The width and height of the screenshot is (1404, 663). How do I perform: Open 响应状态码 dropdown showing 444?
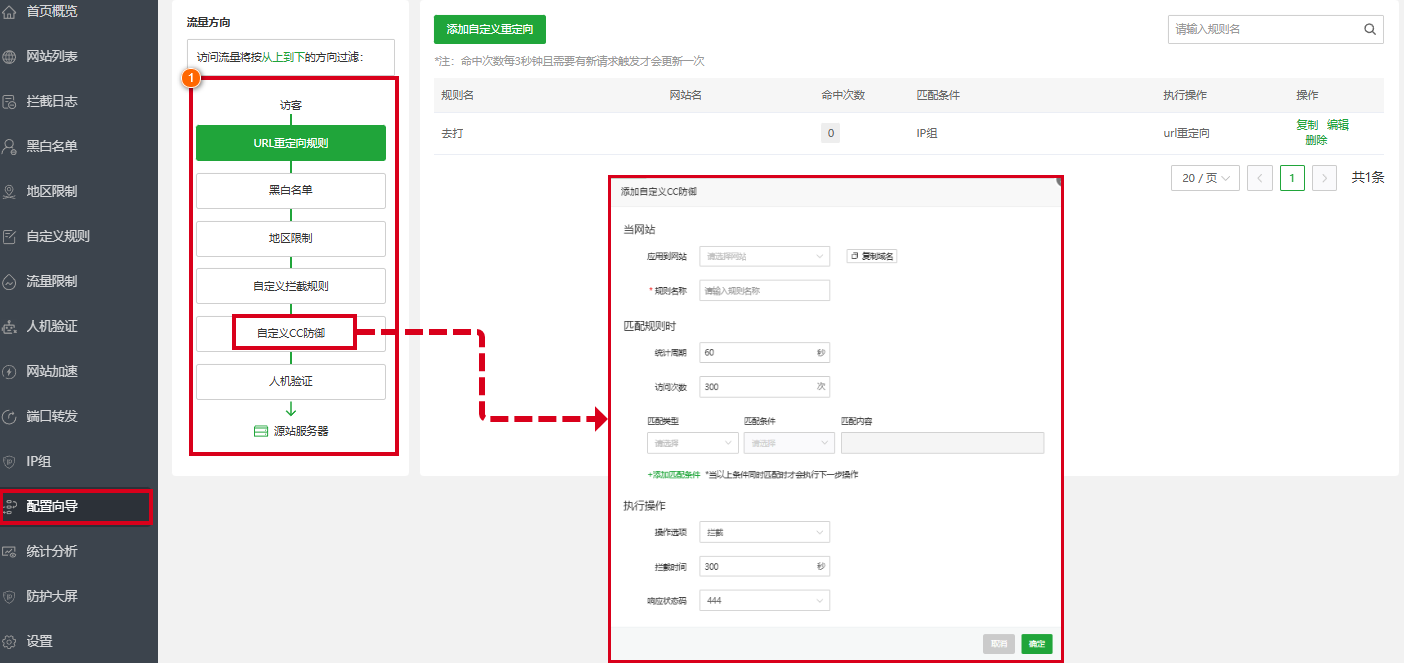pos(765,600)
